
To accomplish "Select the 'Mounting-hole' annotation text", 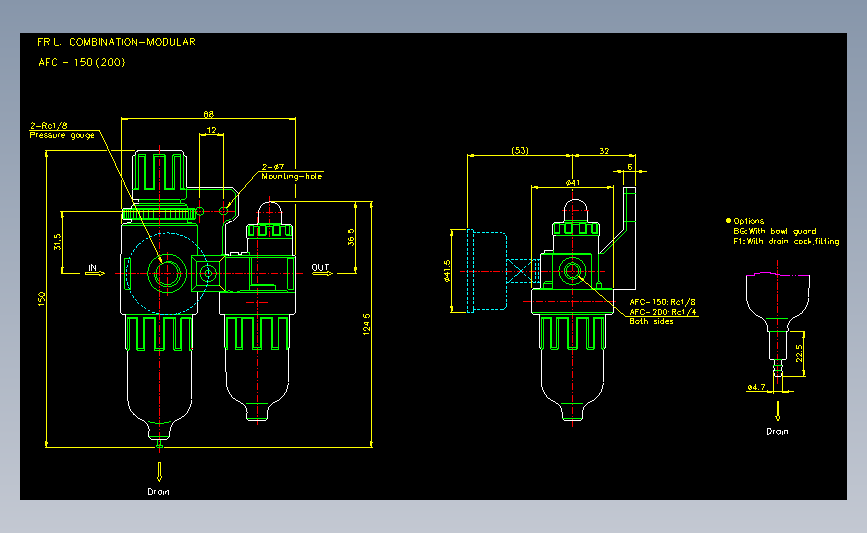I will pos(291,176).
